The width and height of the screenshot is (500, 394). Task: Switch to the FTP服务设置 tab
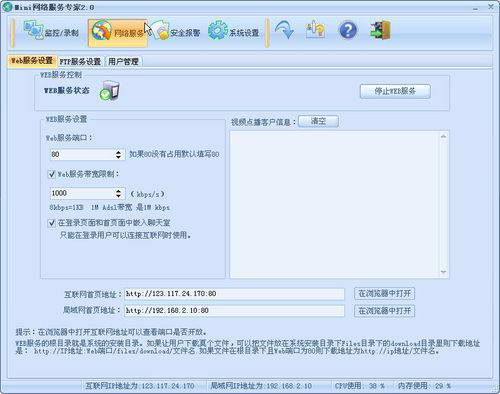(x=80, y=61)
